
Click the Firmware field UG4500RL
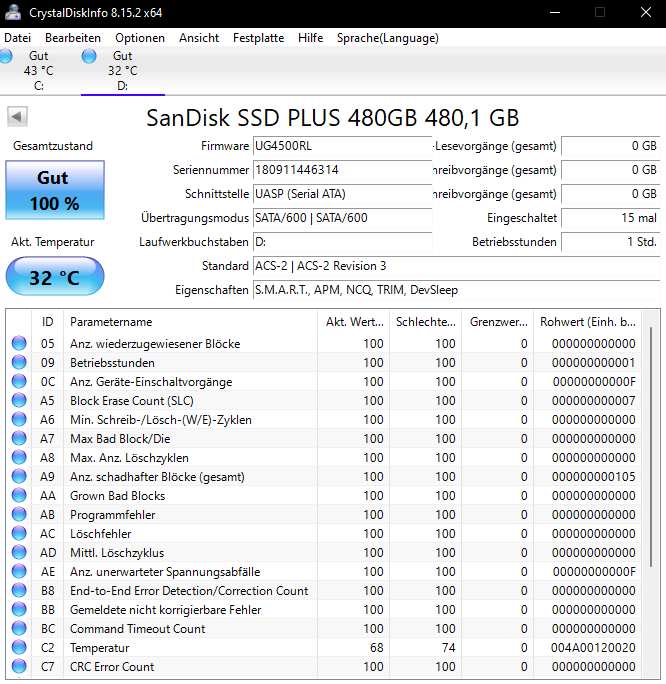pos(342,146)
